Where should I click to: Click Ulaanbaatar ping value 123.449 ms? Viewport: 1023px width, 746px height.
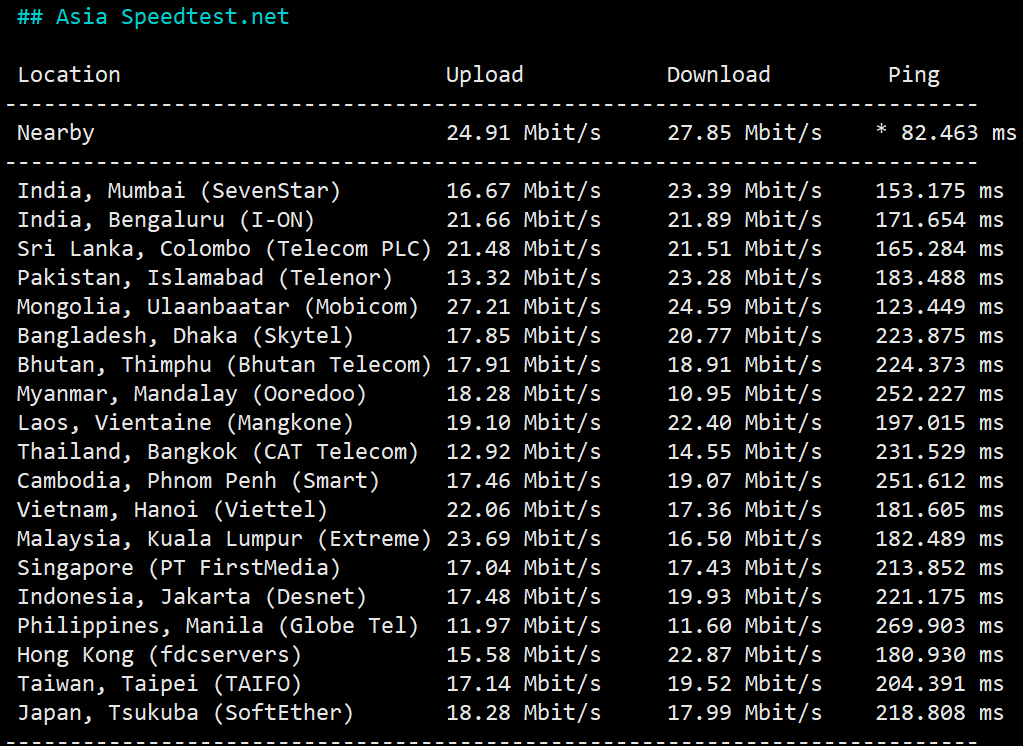coord(939,307)
